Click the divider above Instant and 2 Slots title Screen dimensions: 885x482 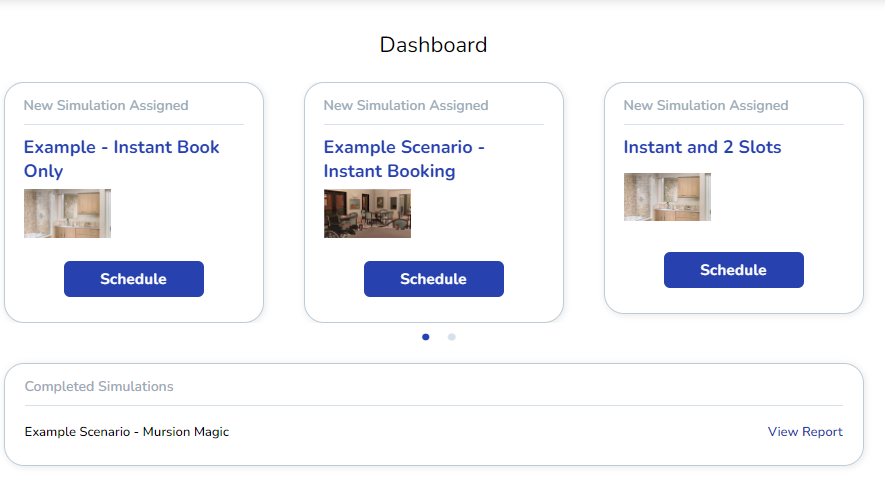click(x=733, y=124)
